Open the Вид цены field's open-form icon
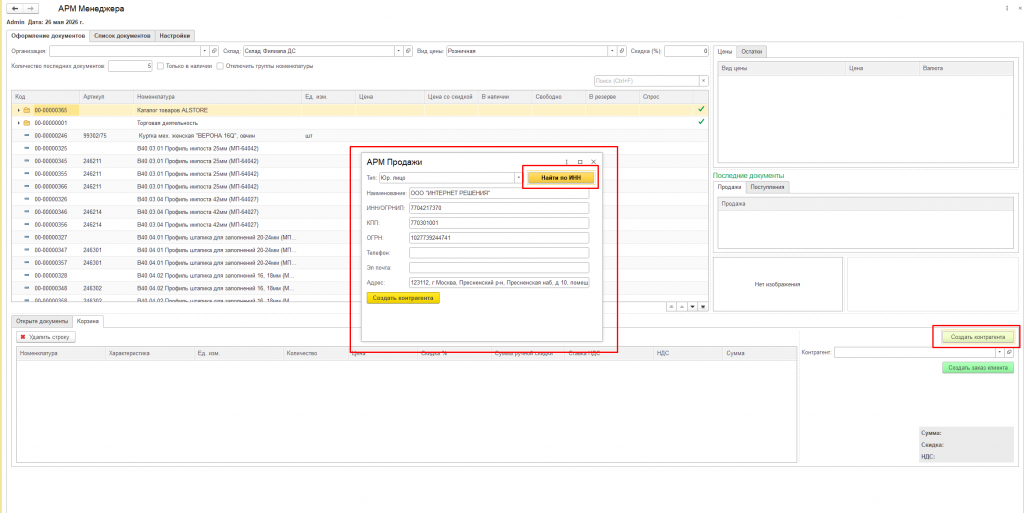The image size is (1024, 513). point(622,50)
